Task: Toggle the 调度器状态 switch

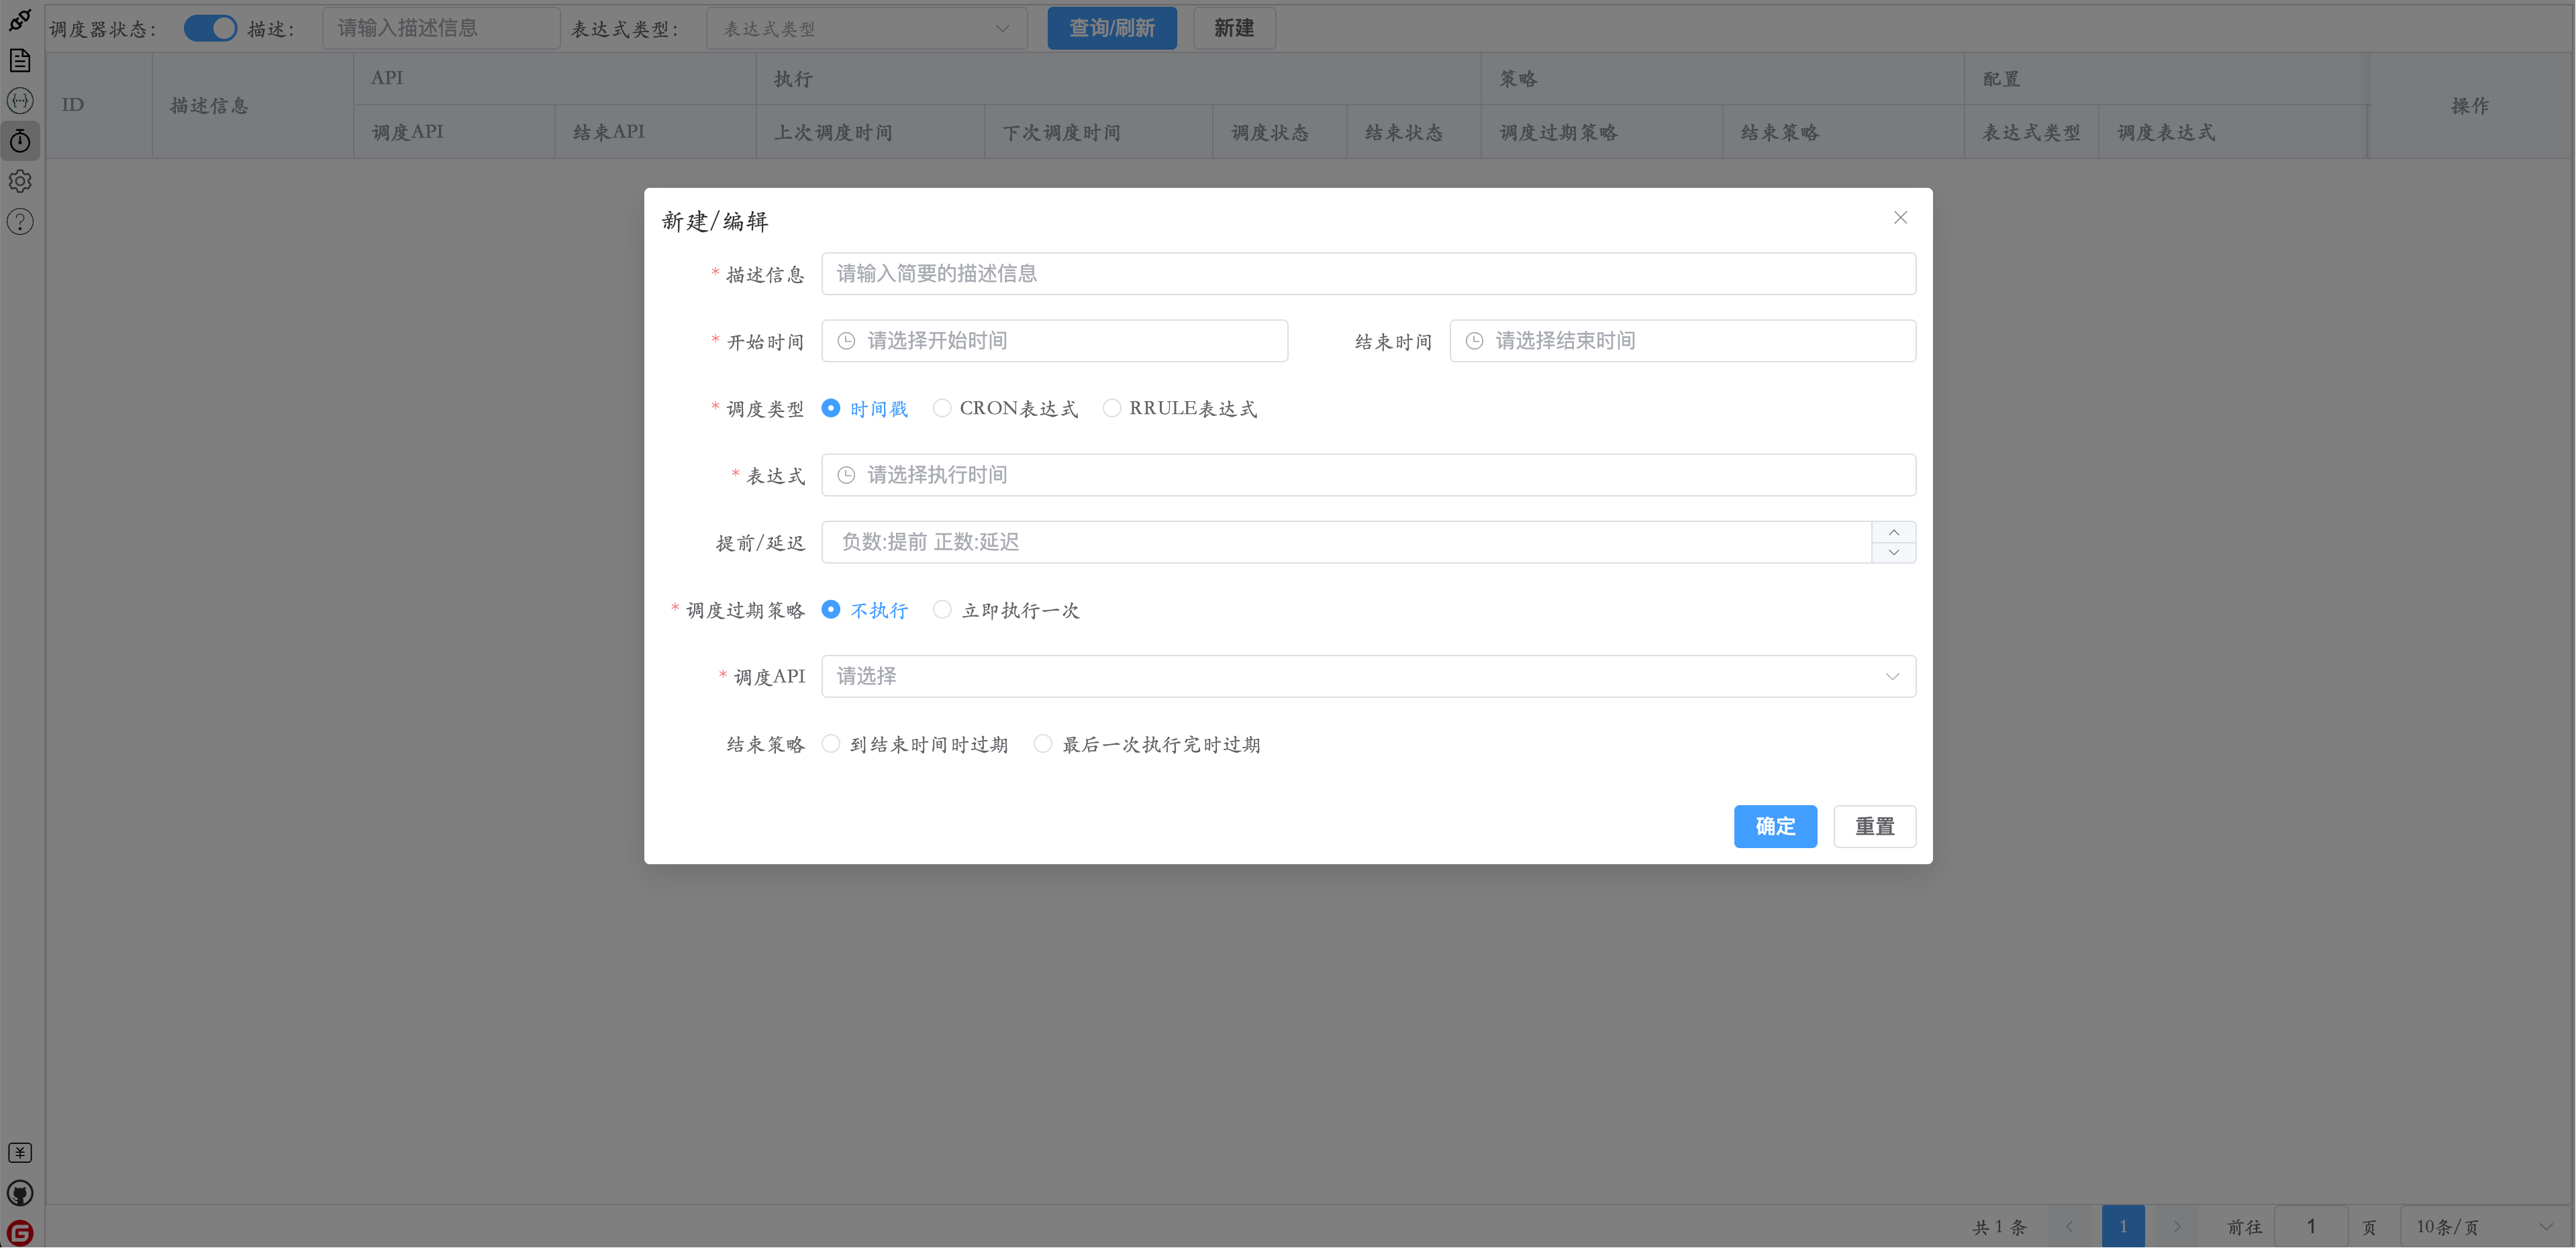Action: point(210,28)
